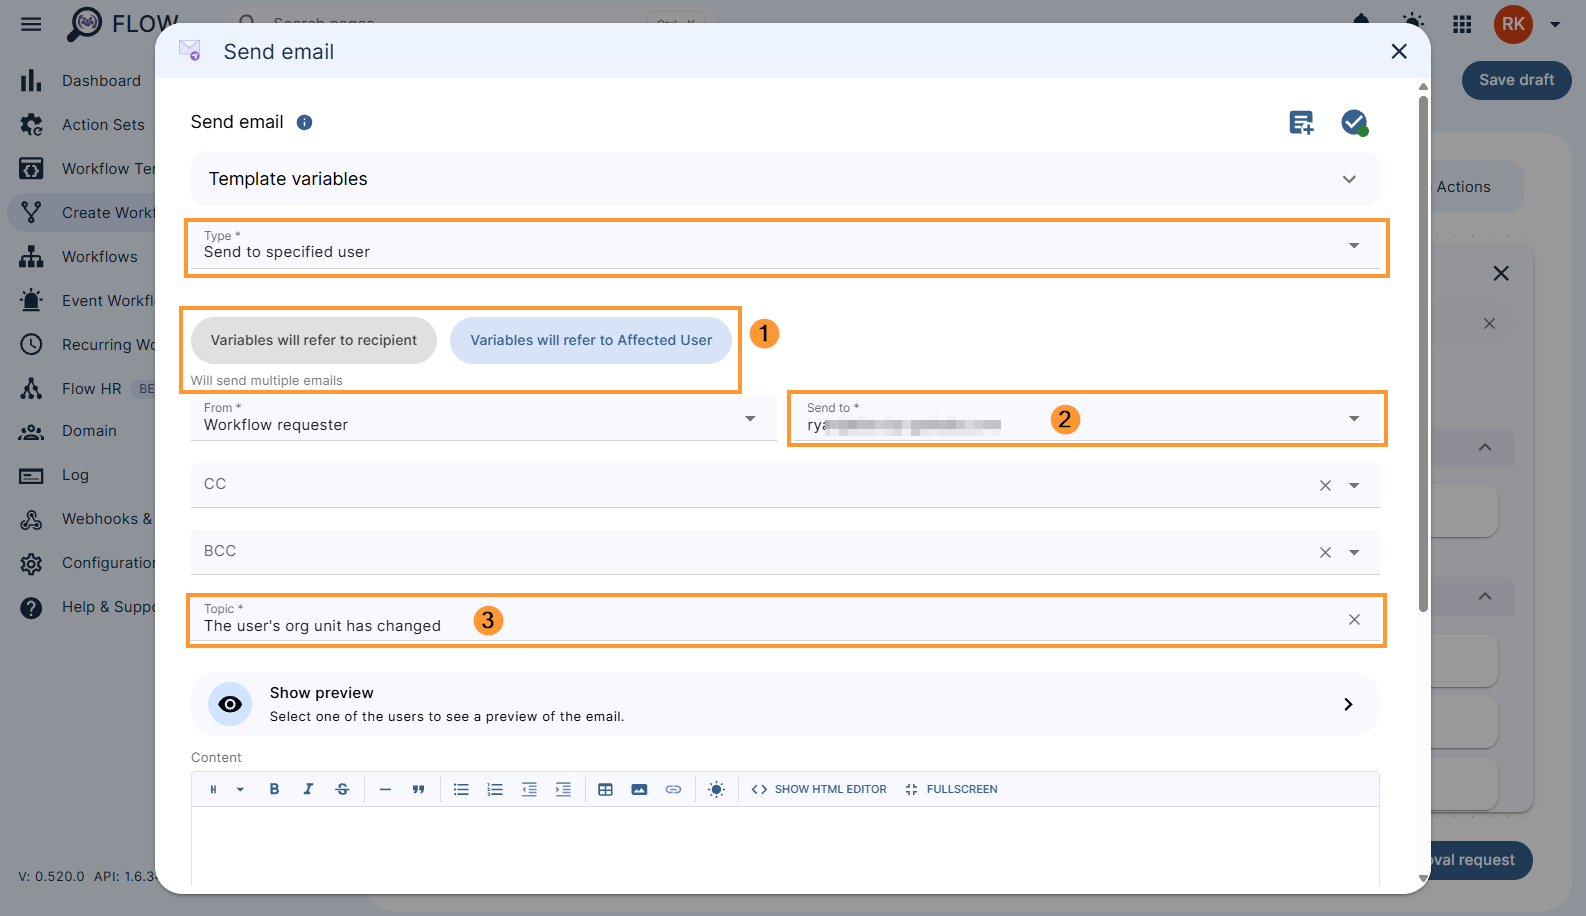Expand the Show preview panel

point(785,704)
